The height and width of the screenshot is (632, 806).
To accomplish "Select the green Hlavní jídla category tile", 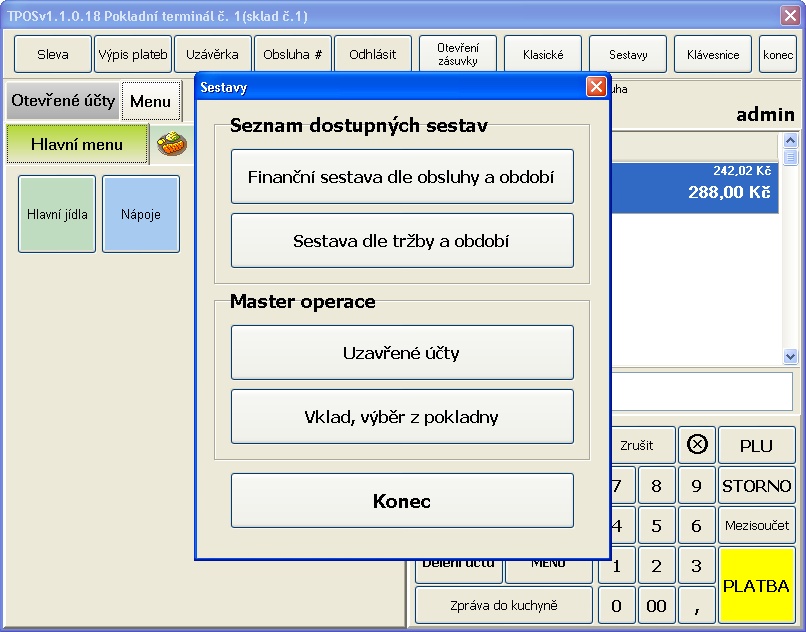I will point(57,214).
